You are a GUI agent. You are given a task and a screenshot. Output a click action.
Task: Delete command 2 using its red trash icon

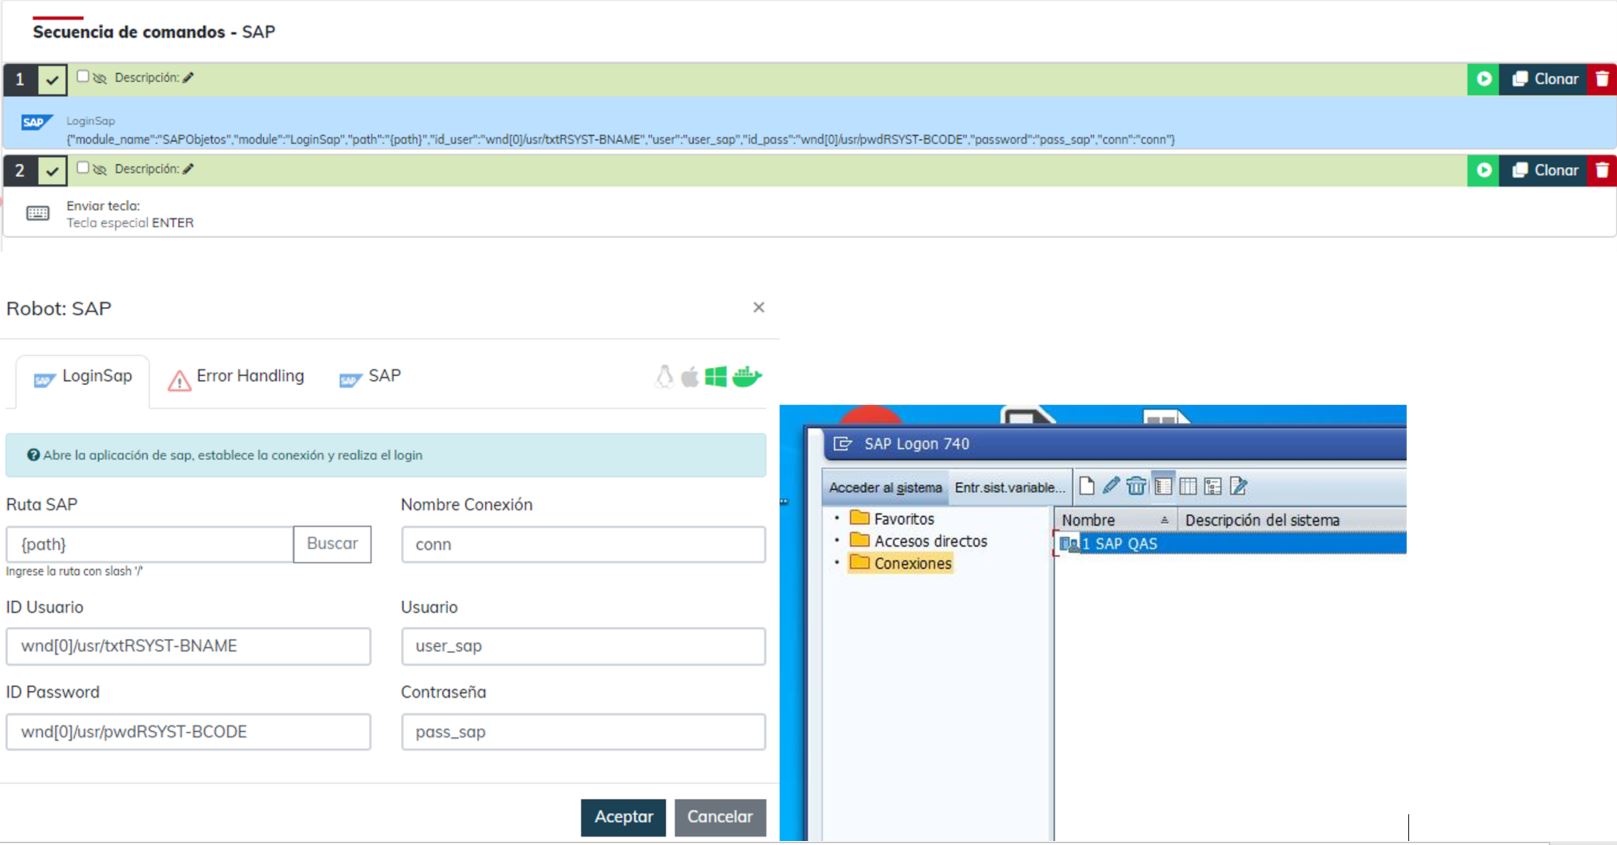click(1602, 170)
